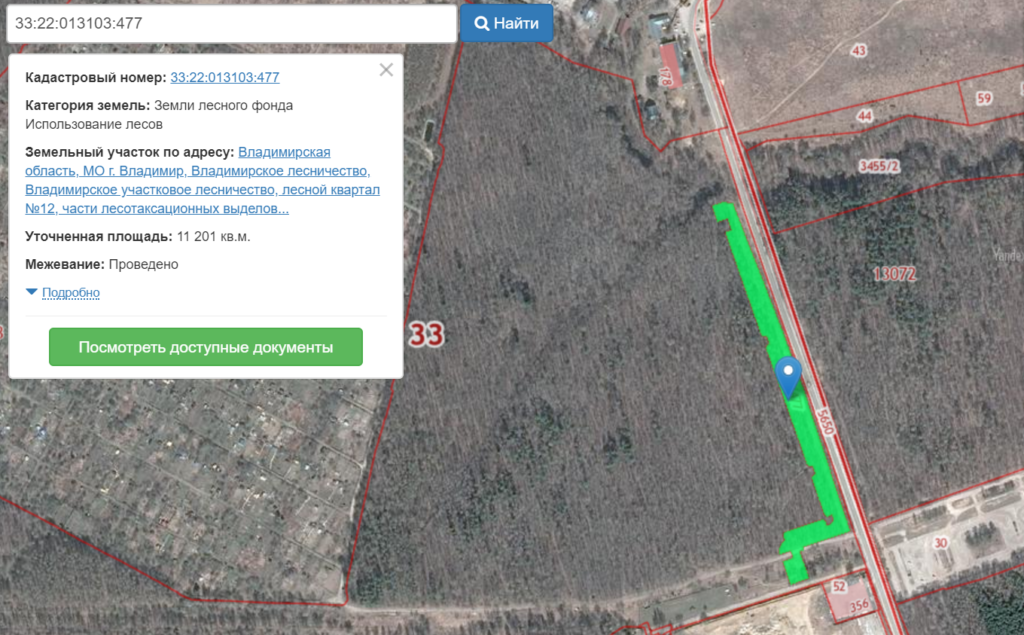This screenshot has width=1024, height=635.
Task: Click parcel number 43 on map
Action: point(859,50)
